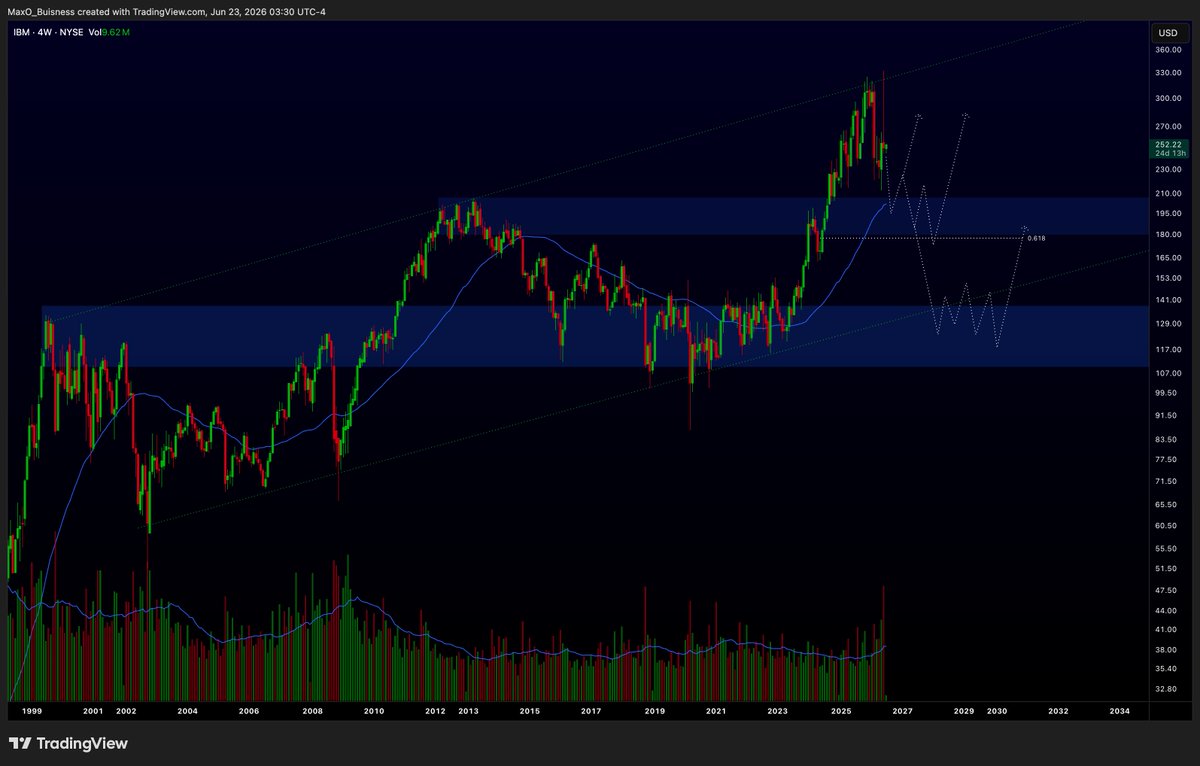Click the 117.00 price axis label
Image resolution: width=1200 pixels, height=766 pixels.
point(1168,349)
